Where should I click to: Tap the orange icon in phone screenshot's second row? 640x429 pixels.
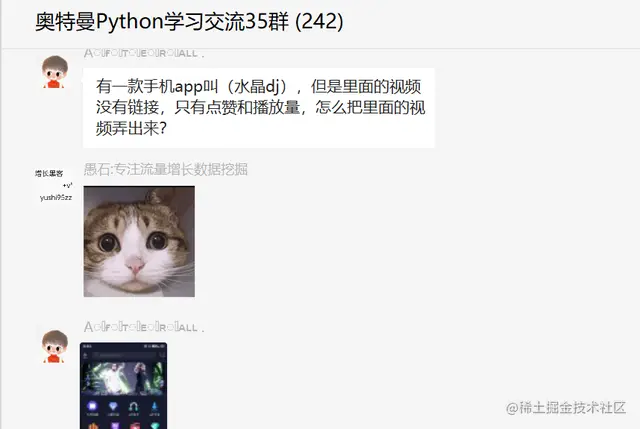93,425
